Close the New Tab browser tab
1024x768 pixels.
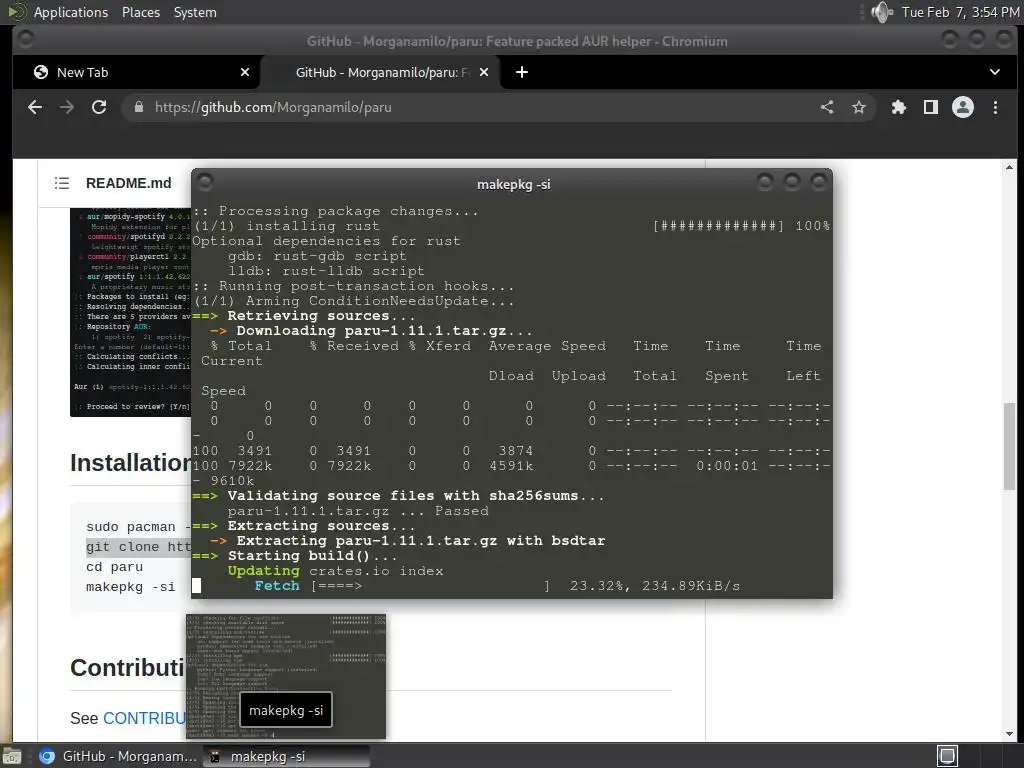245,72
